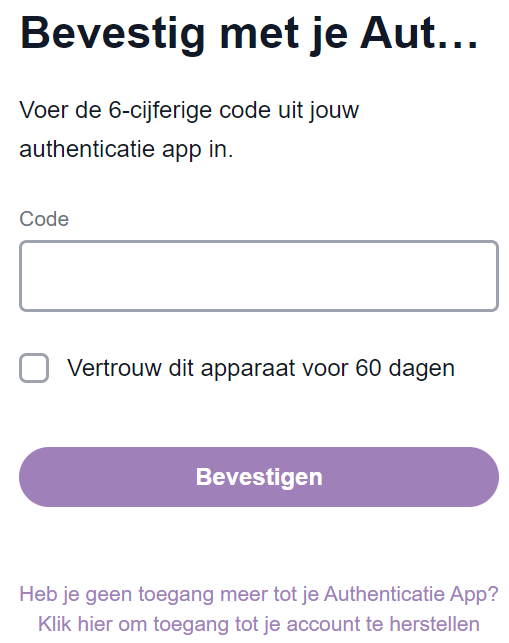
Task: Place cursor in the empty Code textbox
Action: tap(259, 276)
